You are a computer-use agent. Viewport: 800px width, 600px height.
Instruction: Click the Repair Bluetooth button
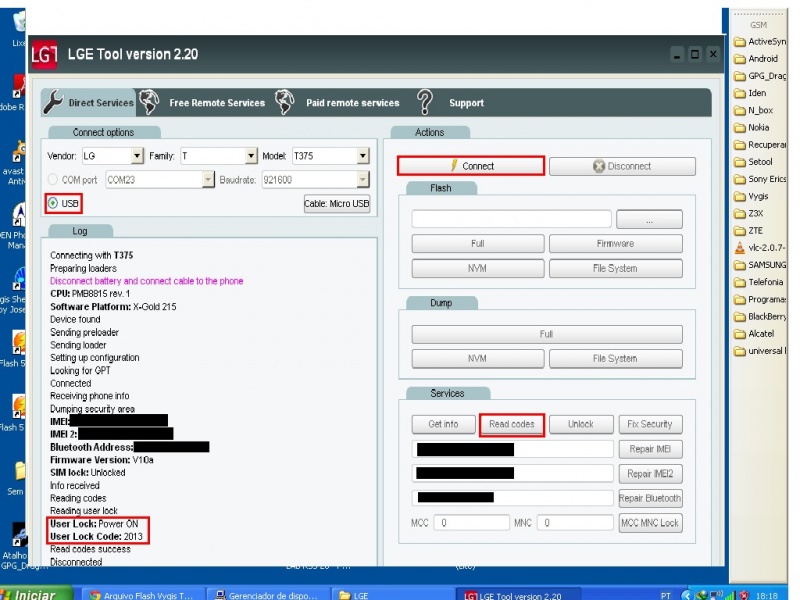pyautogui.click(x=650, y=498)
